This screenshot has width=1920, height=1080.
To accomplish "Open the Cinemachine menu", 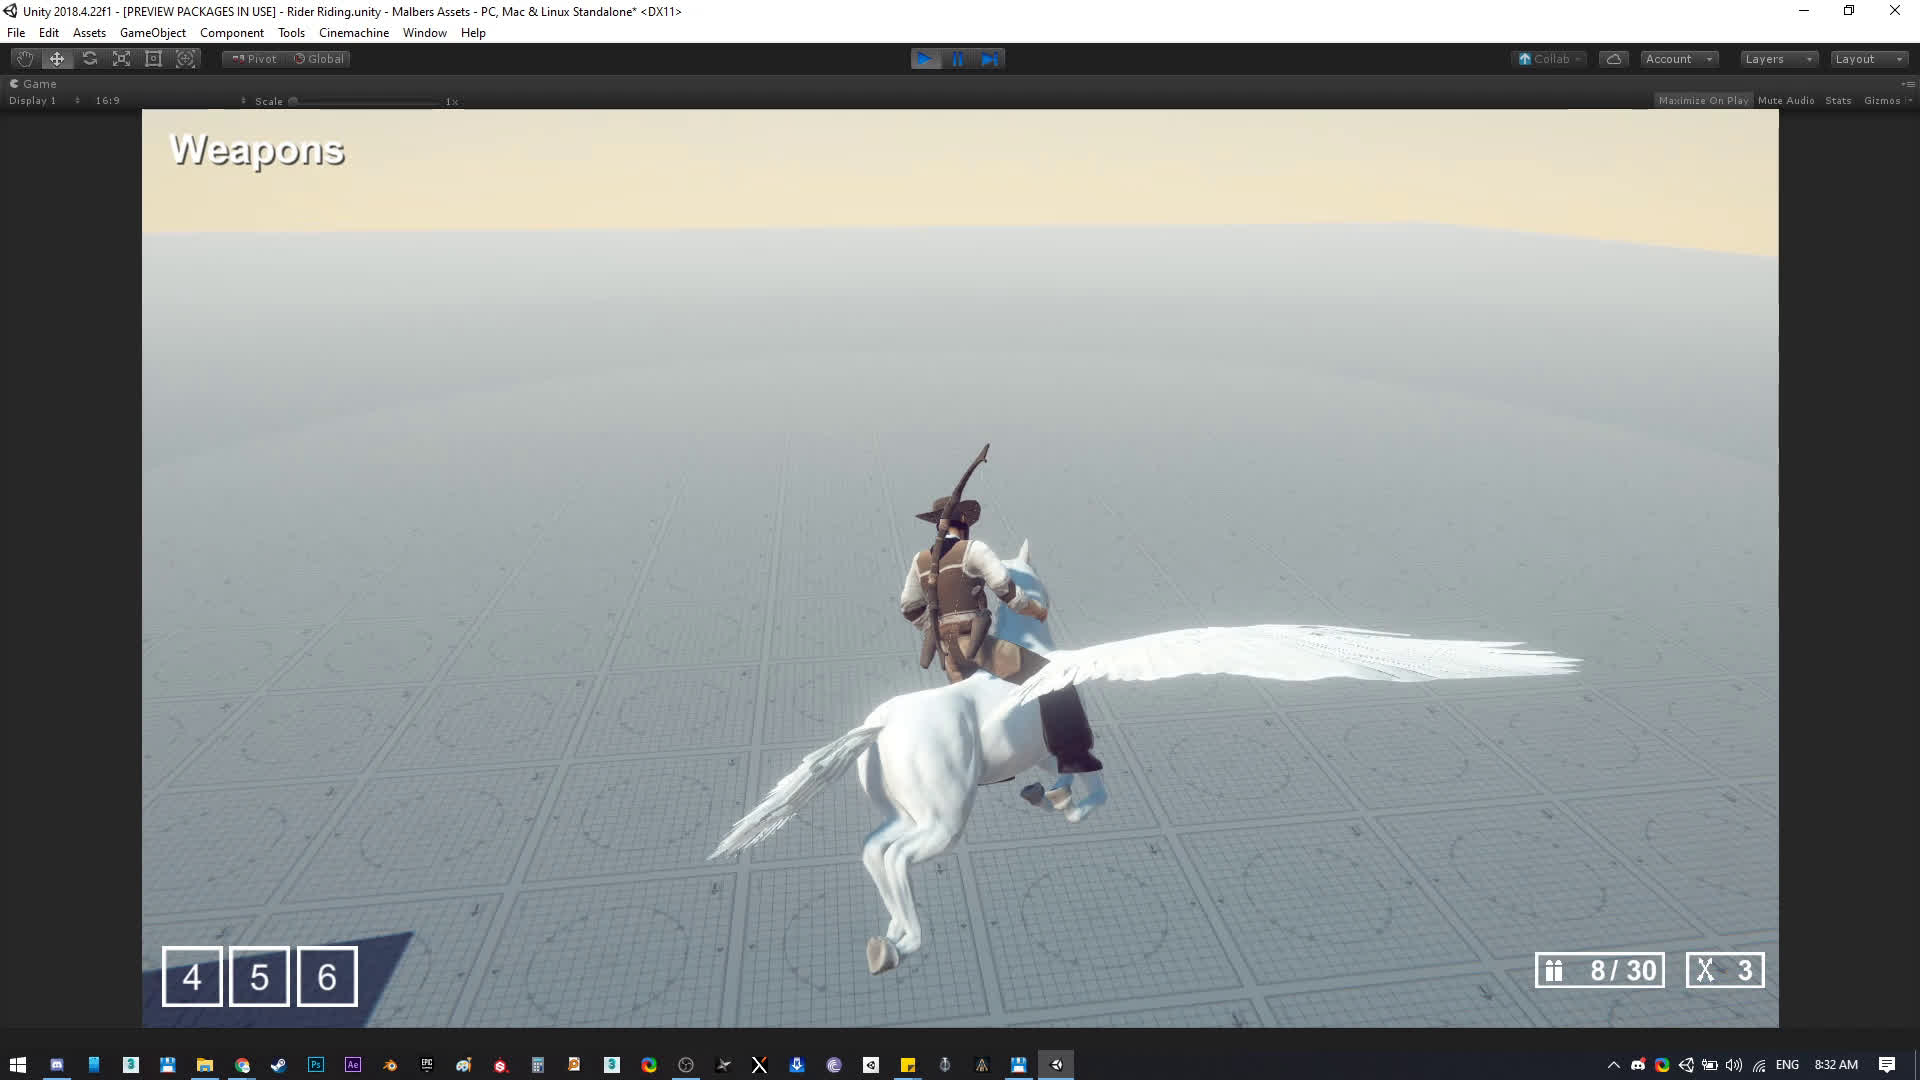I will [x=353, y=33].
